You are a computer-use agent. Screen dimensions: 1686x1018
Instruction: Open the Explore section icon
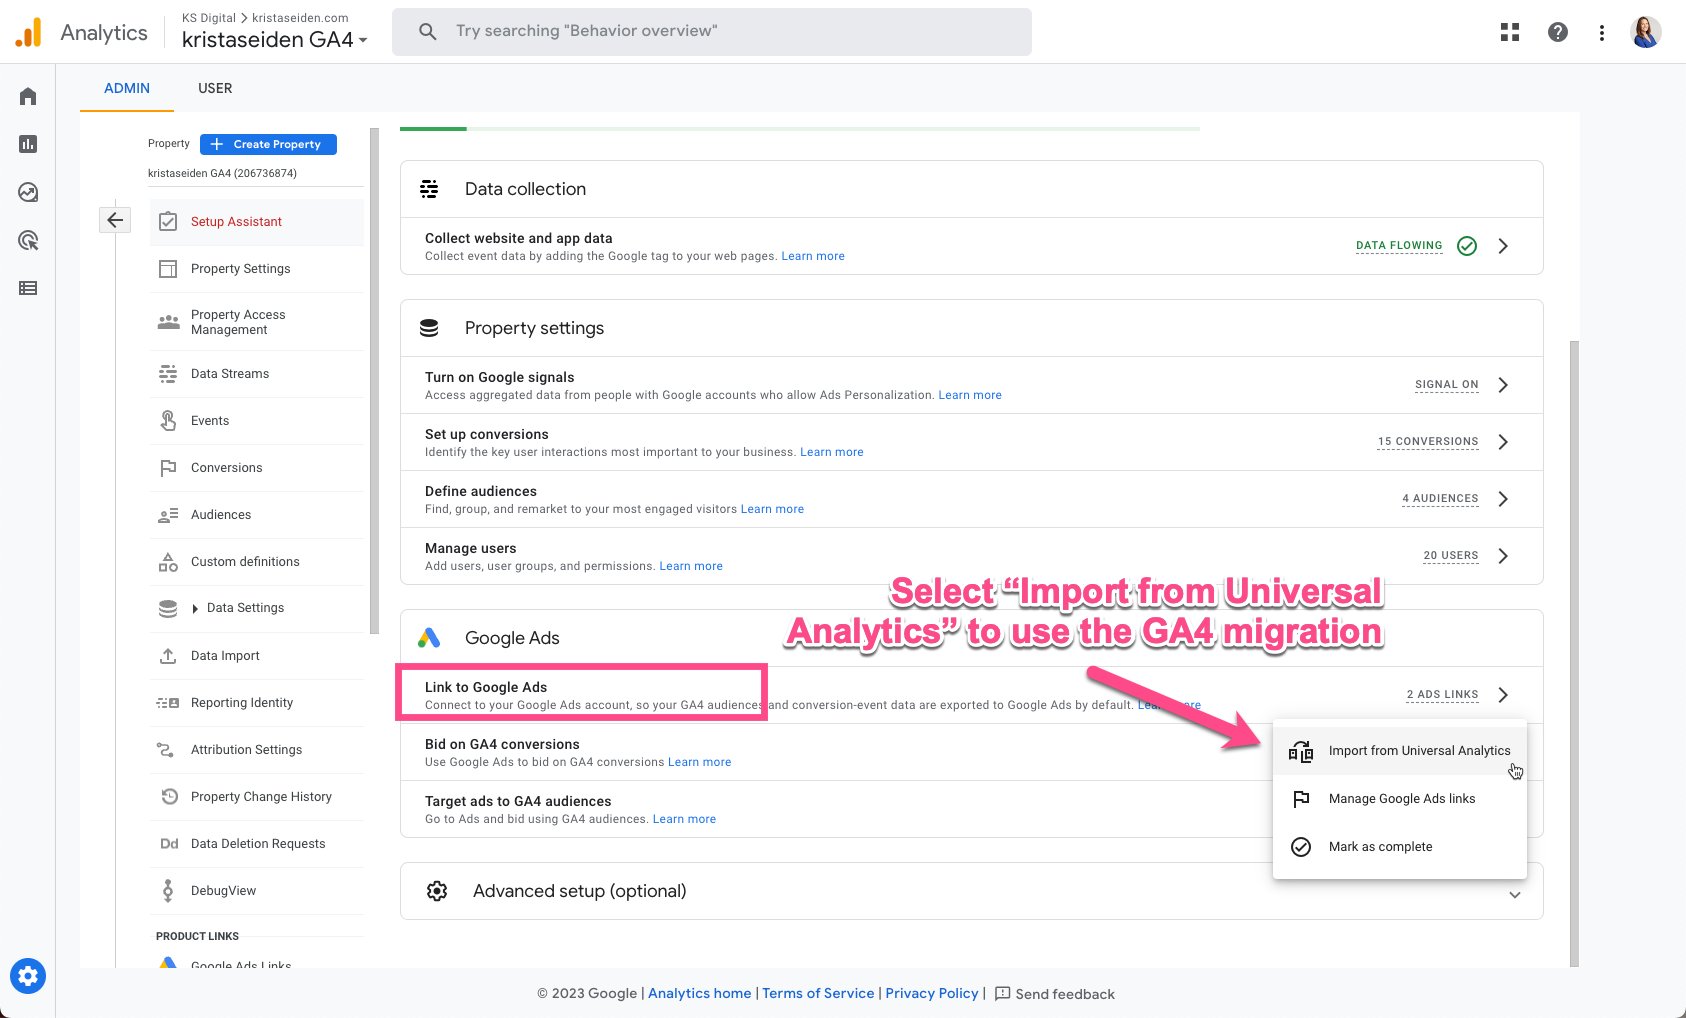point(27,192)
